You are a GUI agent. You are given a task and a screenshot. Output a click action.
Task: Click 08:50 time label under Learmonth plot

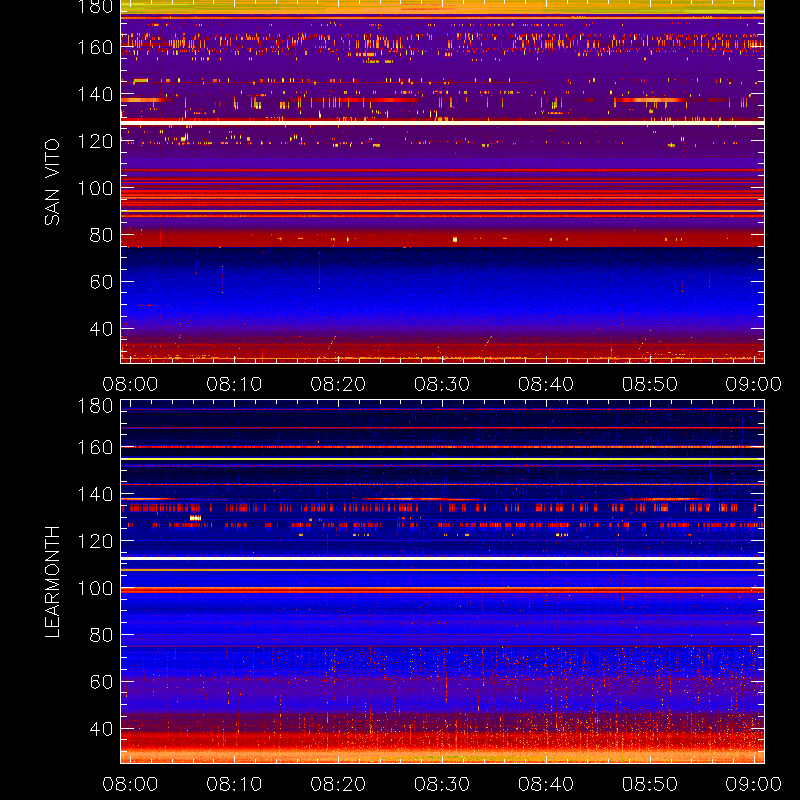[649, 784]
